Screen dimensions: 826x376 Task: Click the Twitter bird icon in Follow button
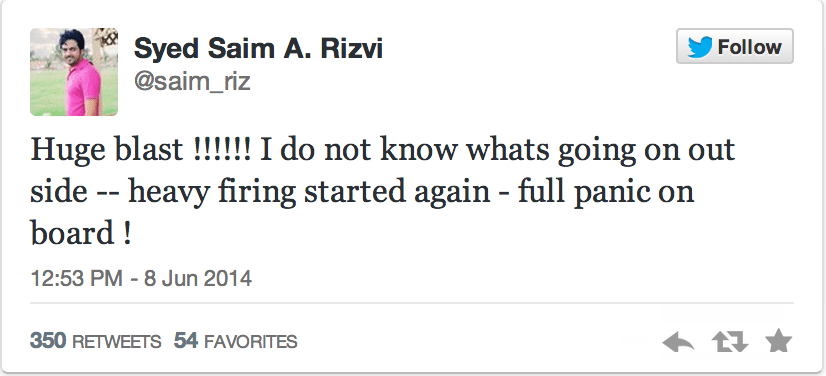point(700,47)
